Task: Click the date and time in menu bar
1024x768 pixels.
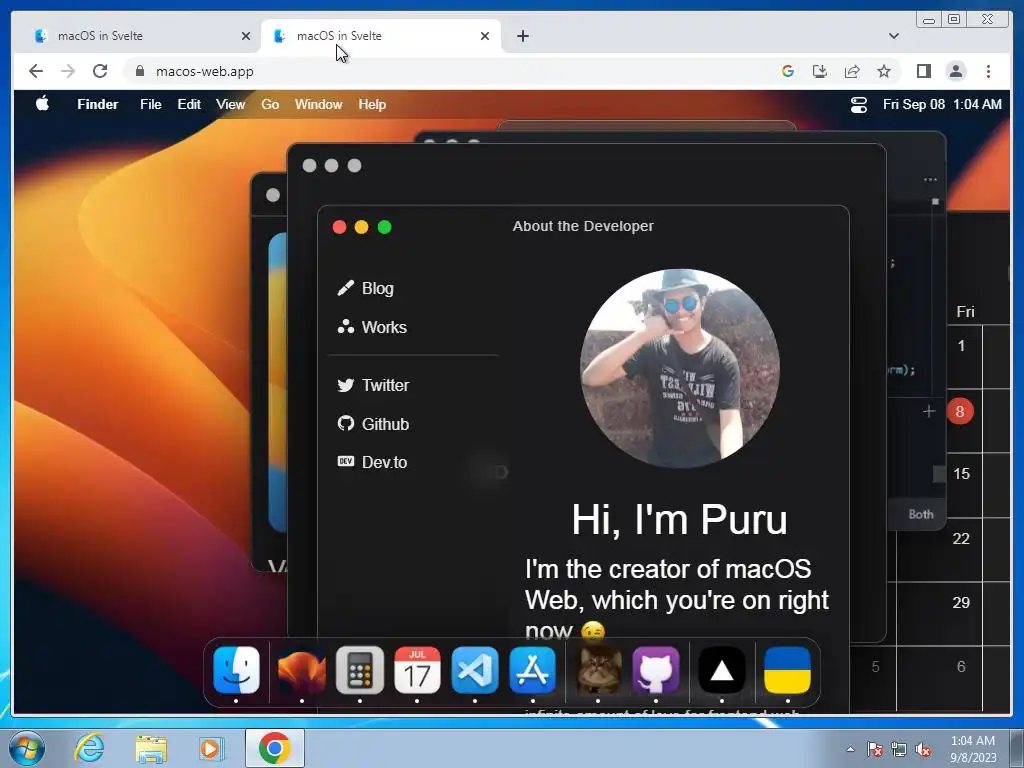Action: click(942, 104)
